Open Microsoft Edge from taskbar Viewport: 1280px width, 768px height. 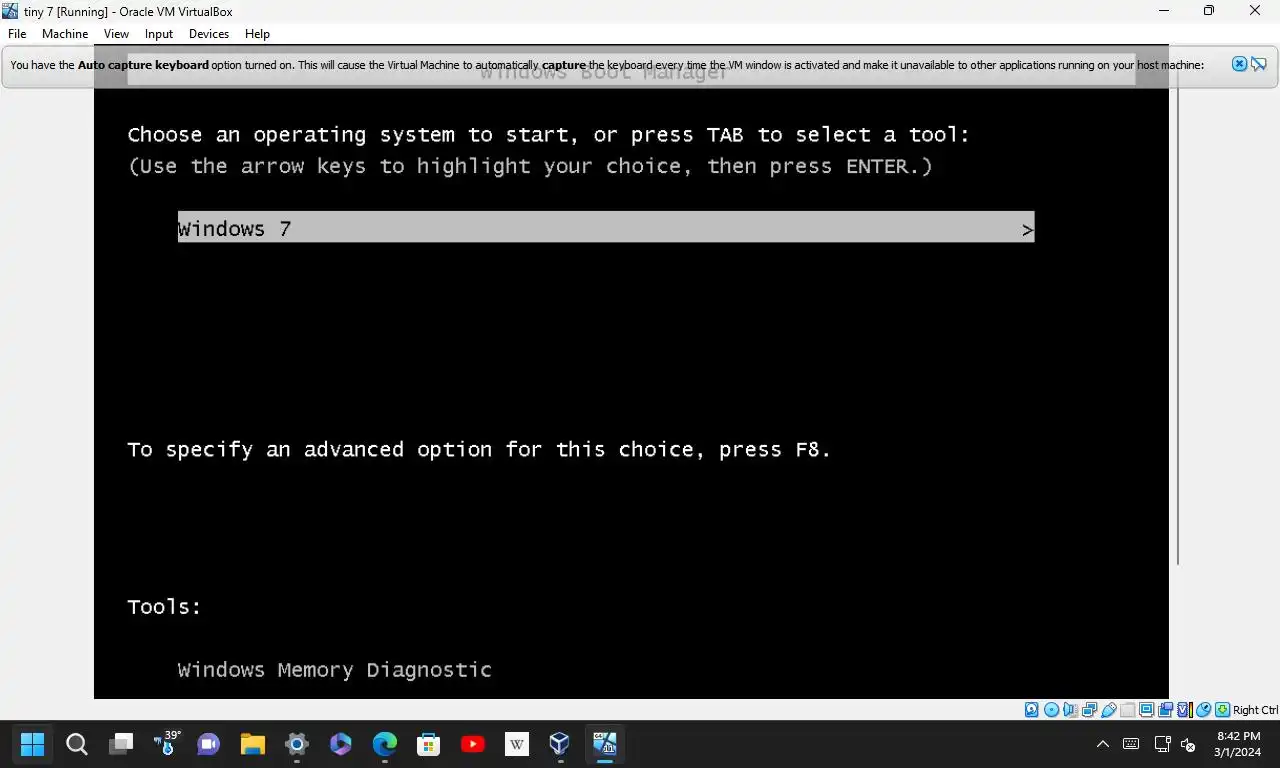pyautogui.click(x=385, y=744)
